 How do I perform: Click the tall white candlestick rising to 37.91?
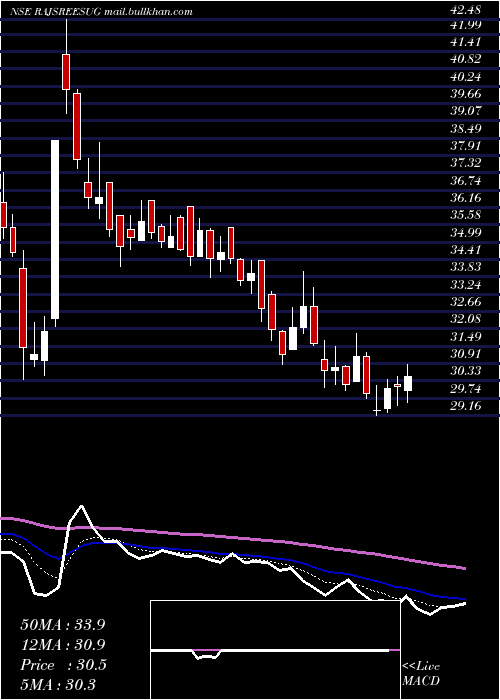coord(55,229)
